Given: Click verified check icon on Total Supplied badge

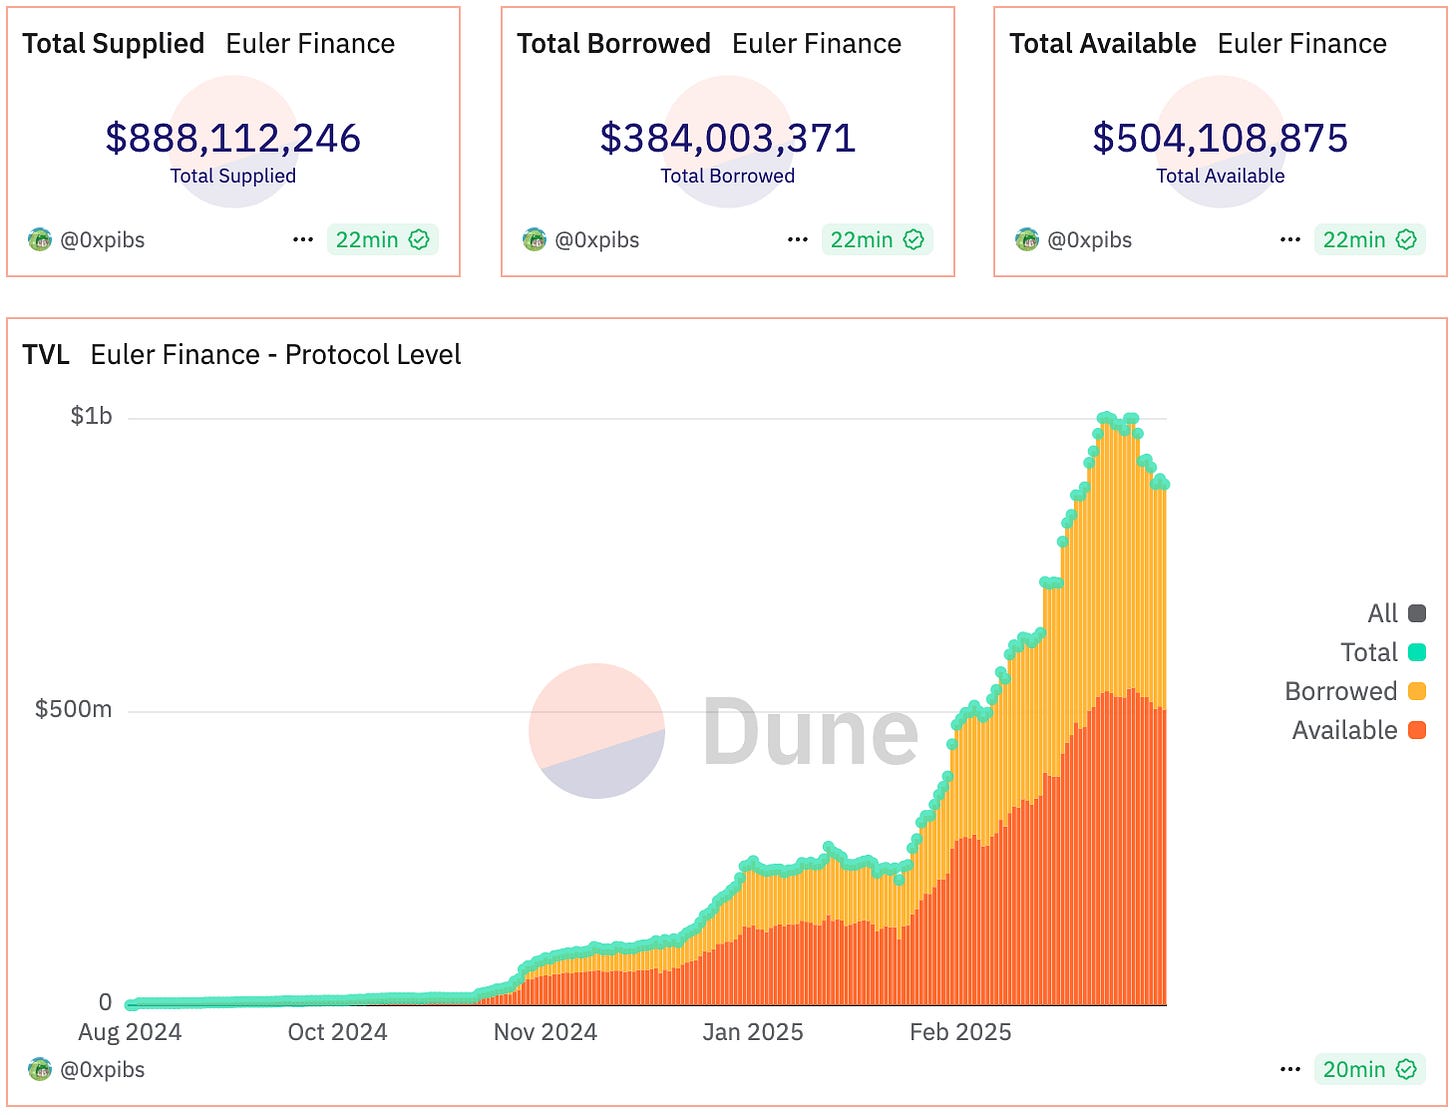Looking at the screenshot, I should point(419,240).
